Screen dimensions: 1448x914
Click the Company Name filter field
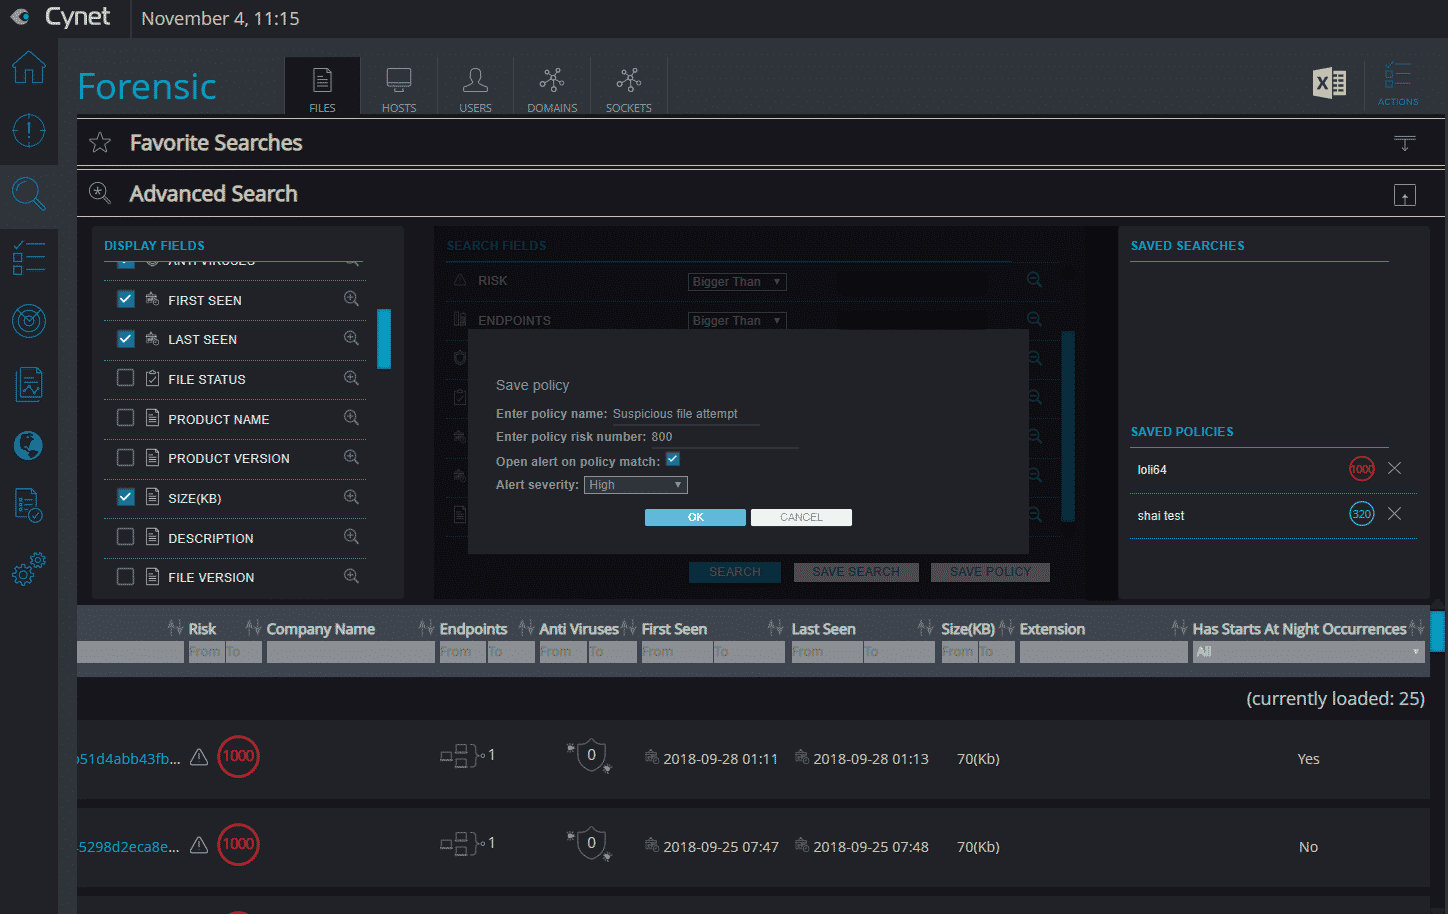click(x=350, y=652)
